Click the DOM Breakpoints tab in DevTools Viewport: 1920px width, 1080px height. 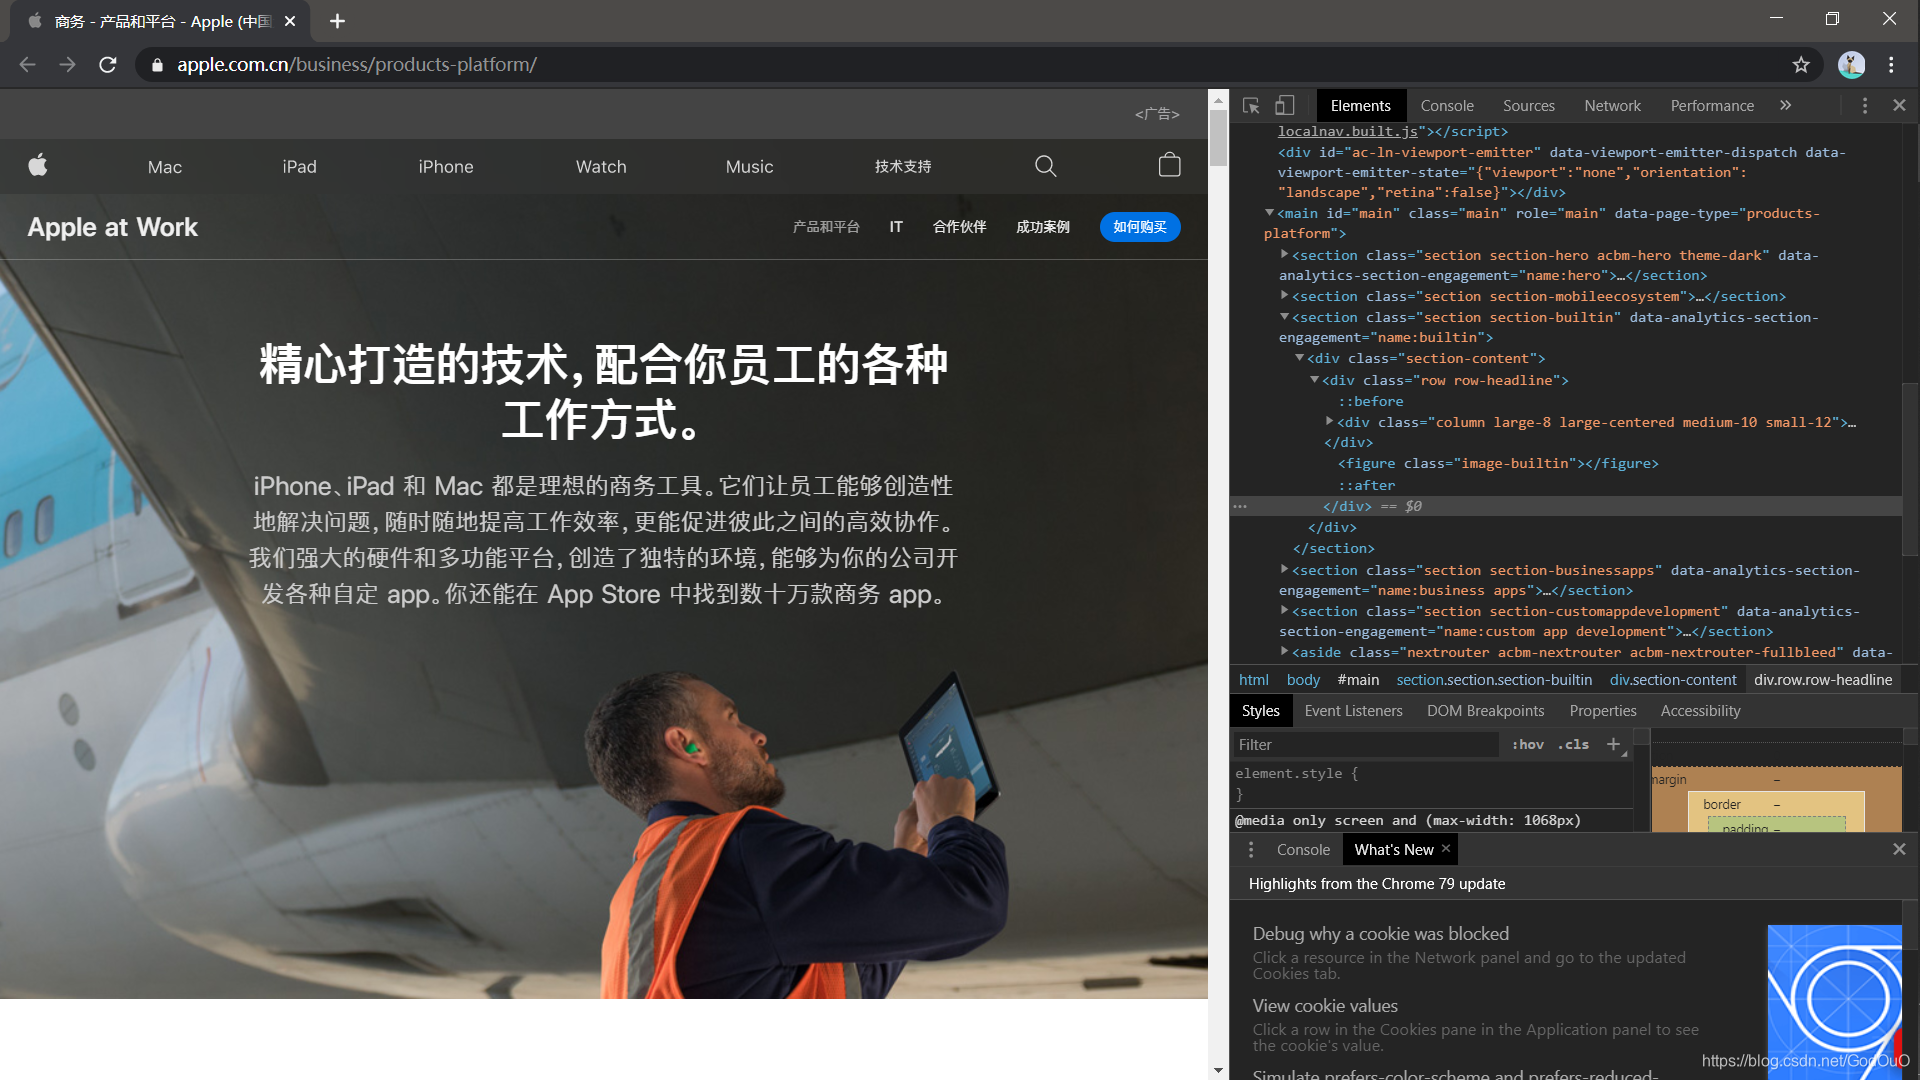tap(1485, 711)
